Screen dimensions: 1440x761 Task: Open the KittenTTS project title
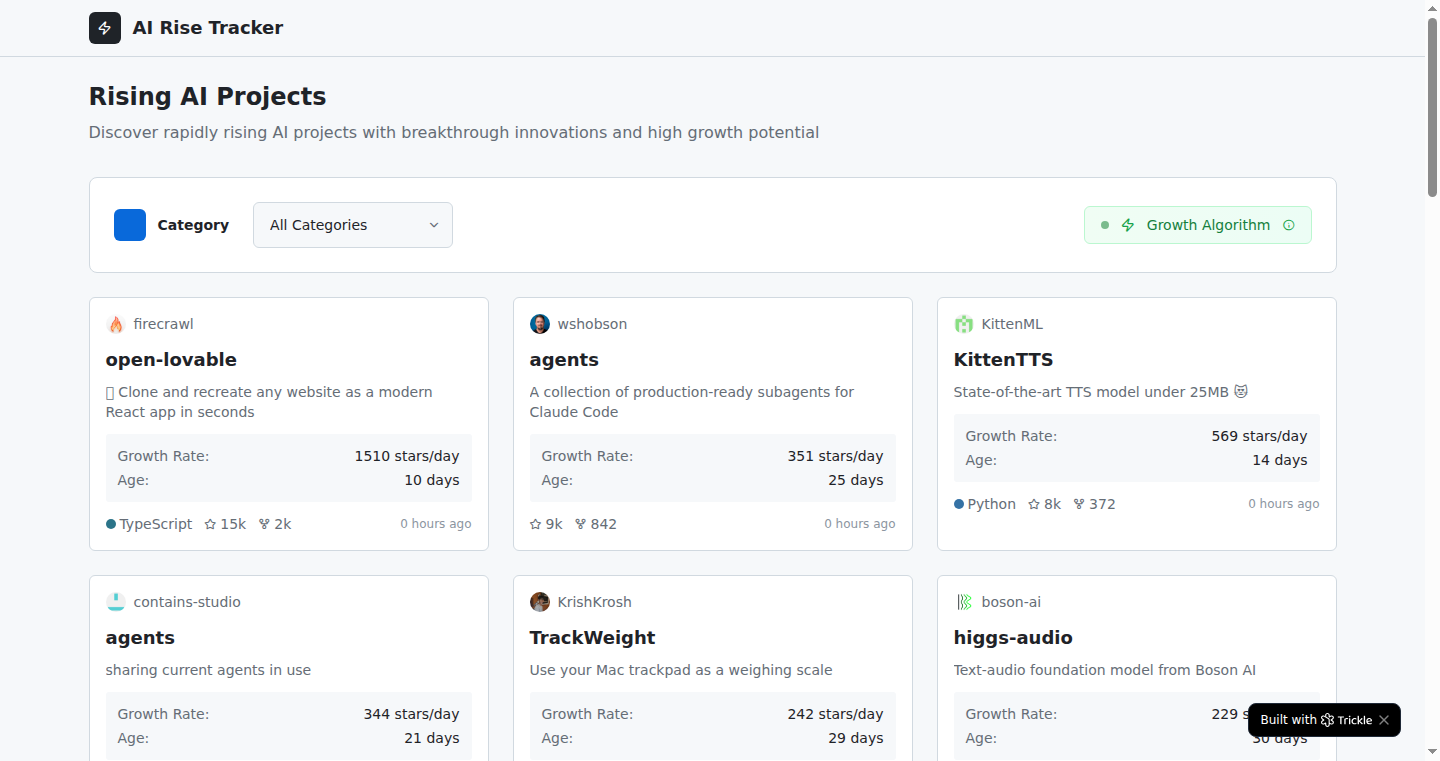click(x=1003, y=360)
